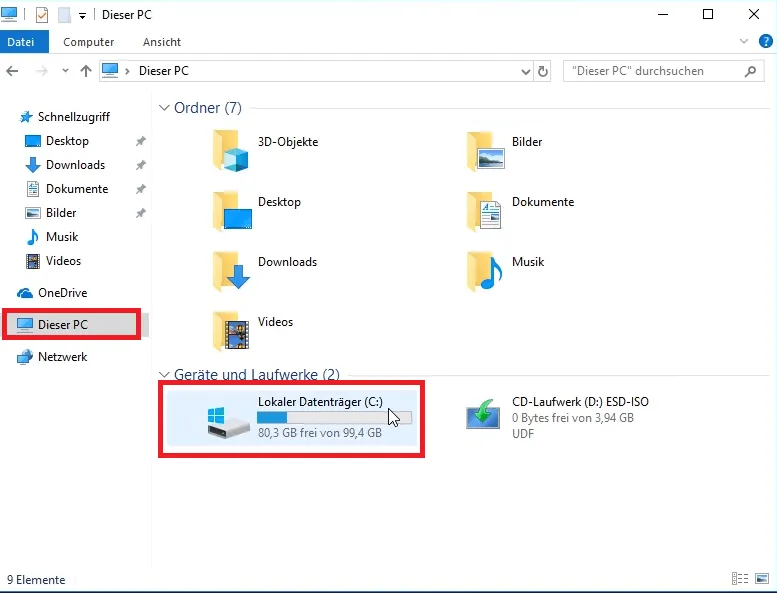777x593 pixels.
Task: Click the Schnellzugriff star icon in sidebar
Action: [x=25, y=117]
